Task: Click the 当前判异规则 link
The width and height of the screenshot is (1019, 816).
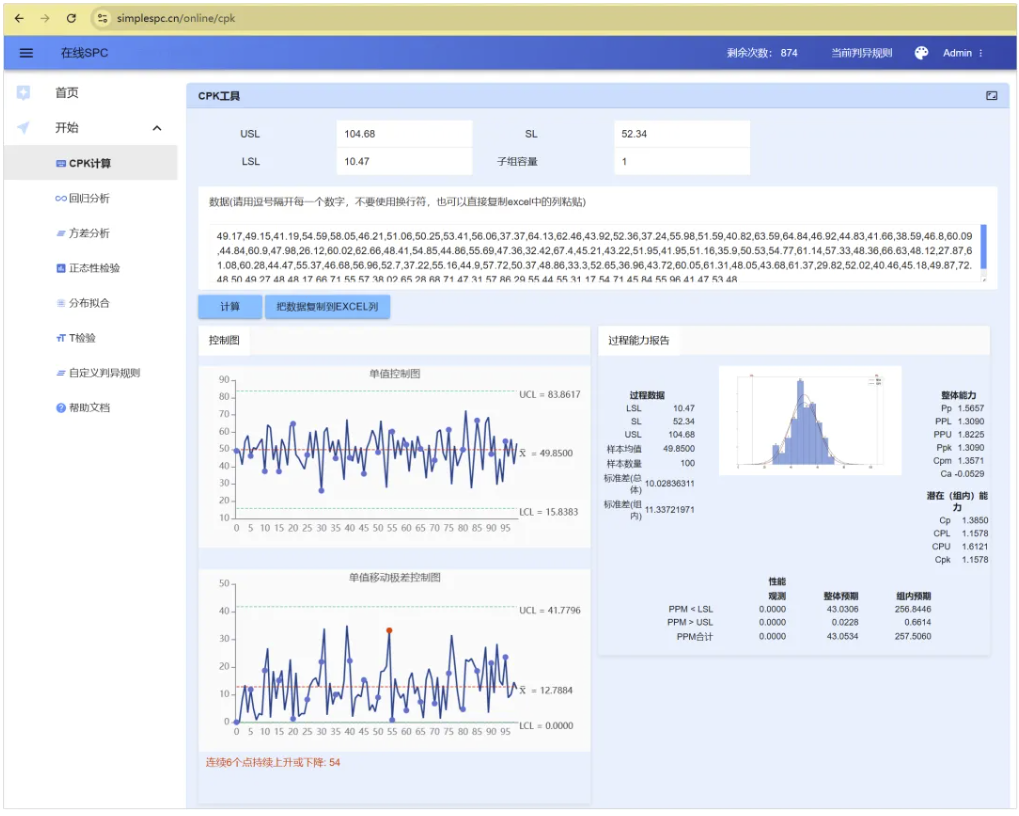Action: pos(861,53)
